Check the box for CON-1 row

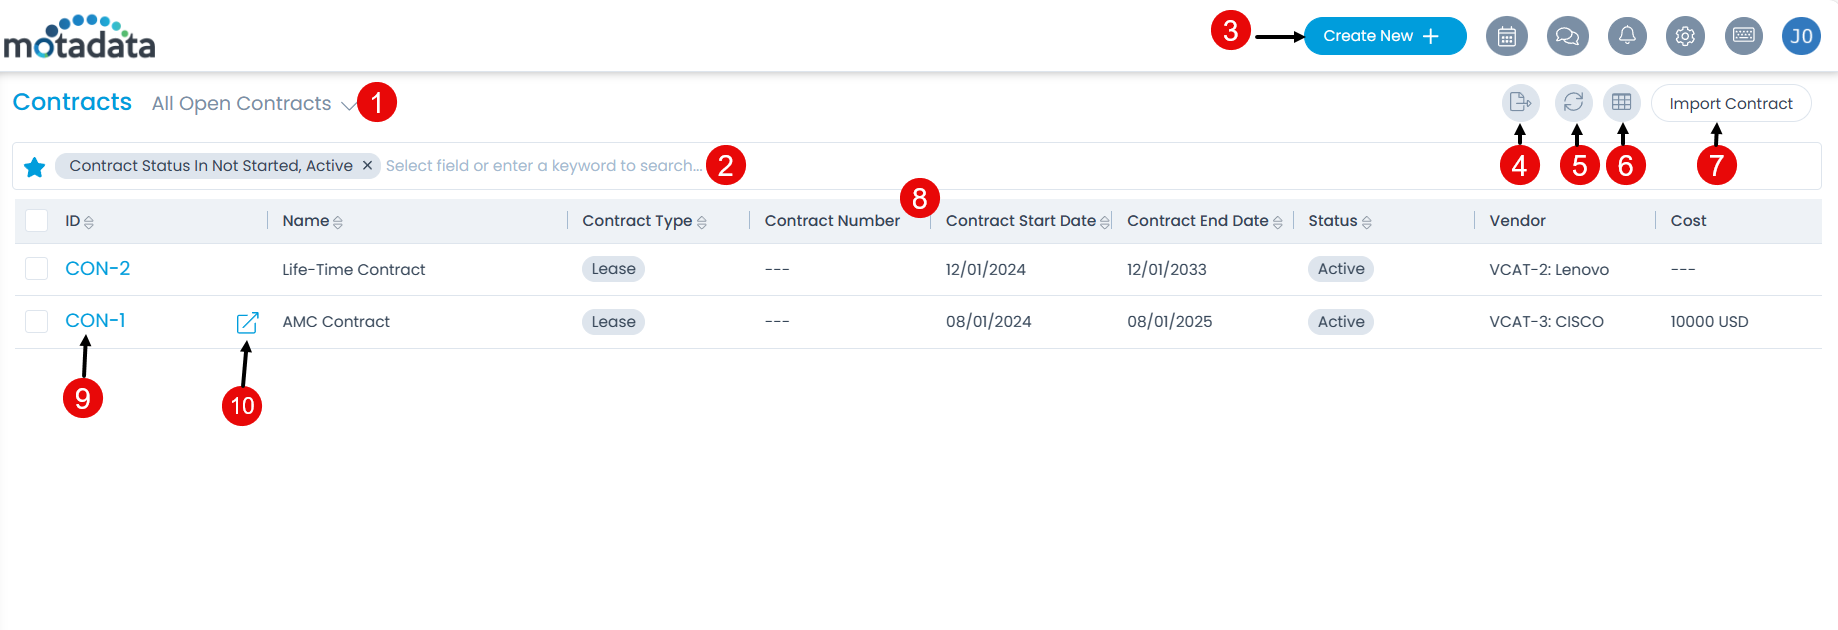[37, 321]
